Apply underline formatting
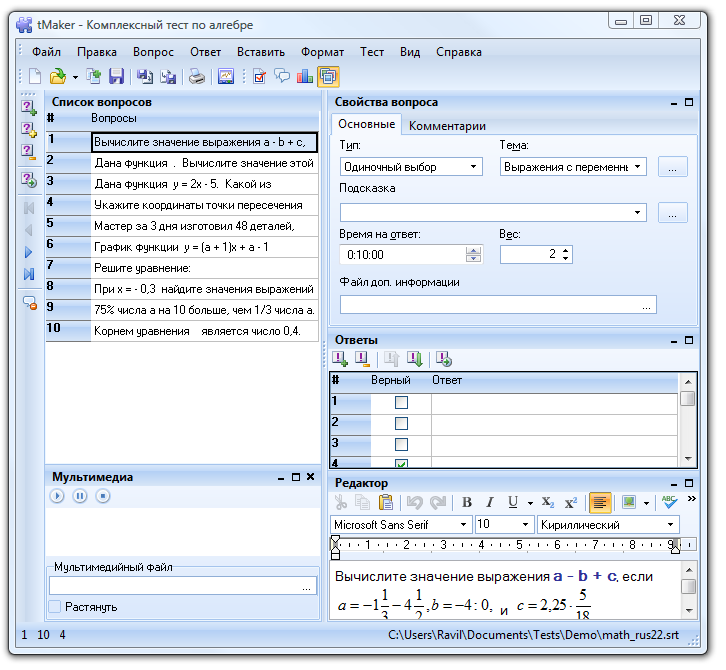Viewport: 726px width, 670px height. [513, 502]
